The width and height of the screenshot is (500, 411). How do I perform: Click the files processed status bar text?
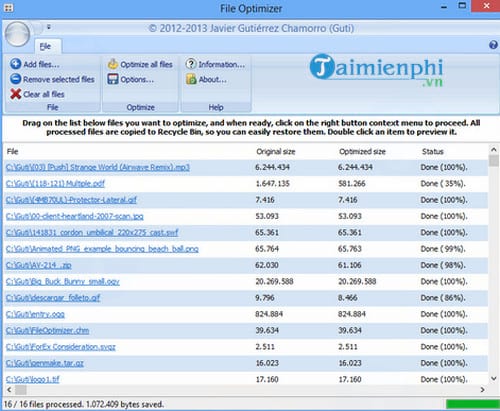tap(84, 405)
